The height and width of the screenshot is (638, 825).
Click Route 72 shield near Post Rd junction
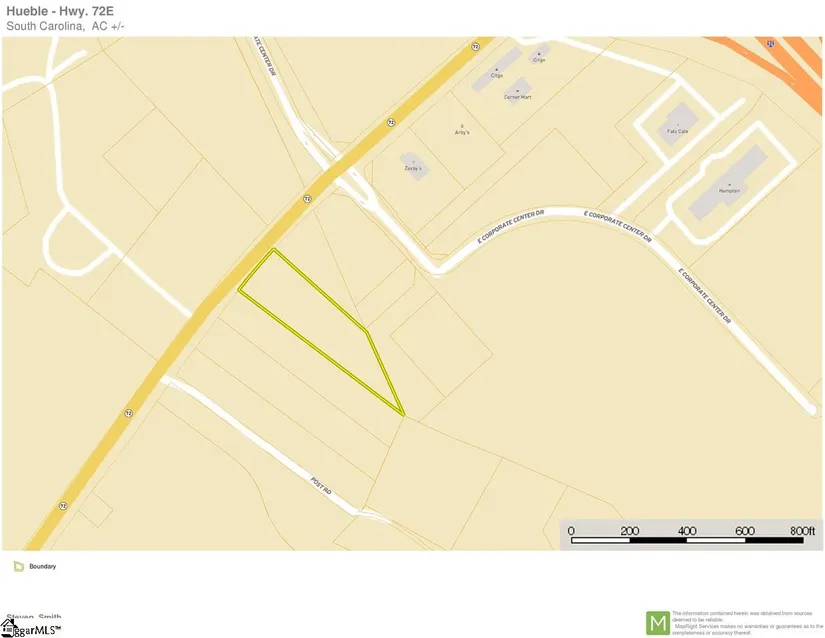(128, 413)
